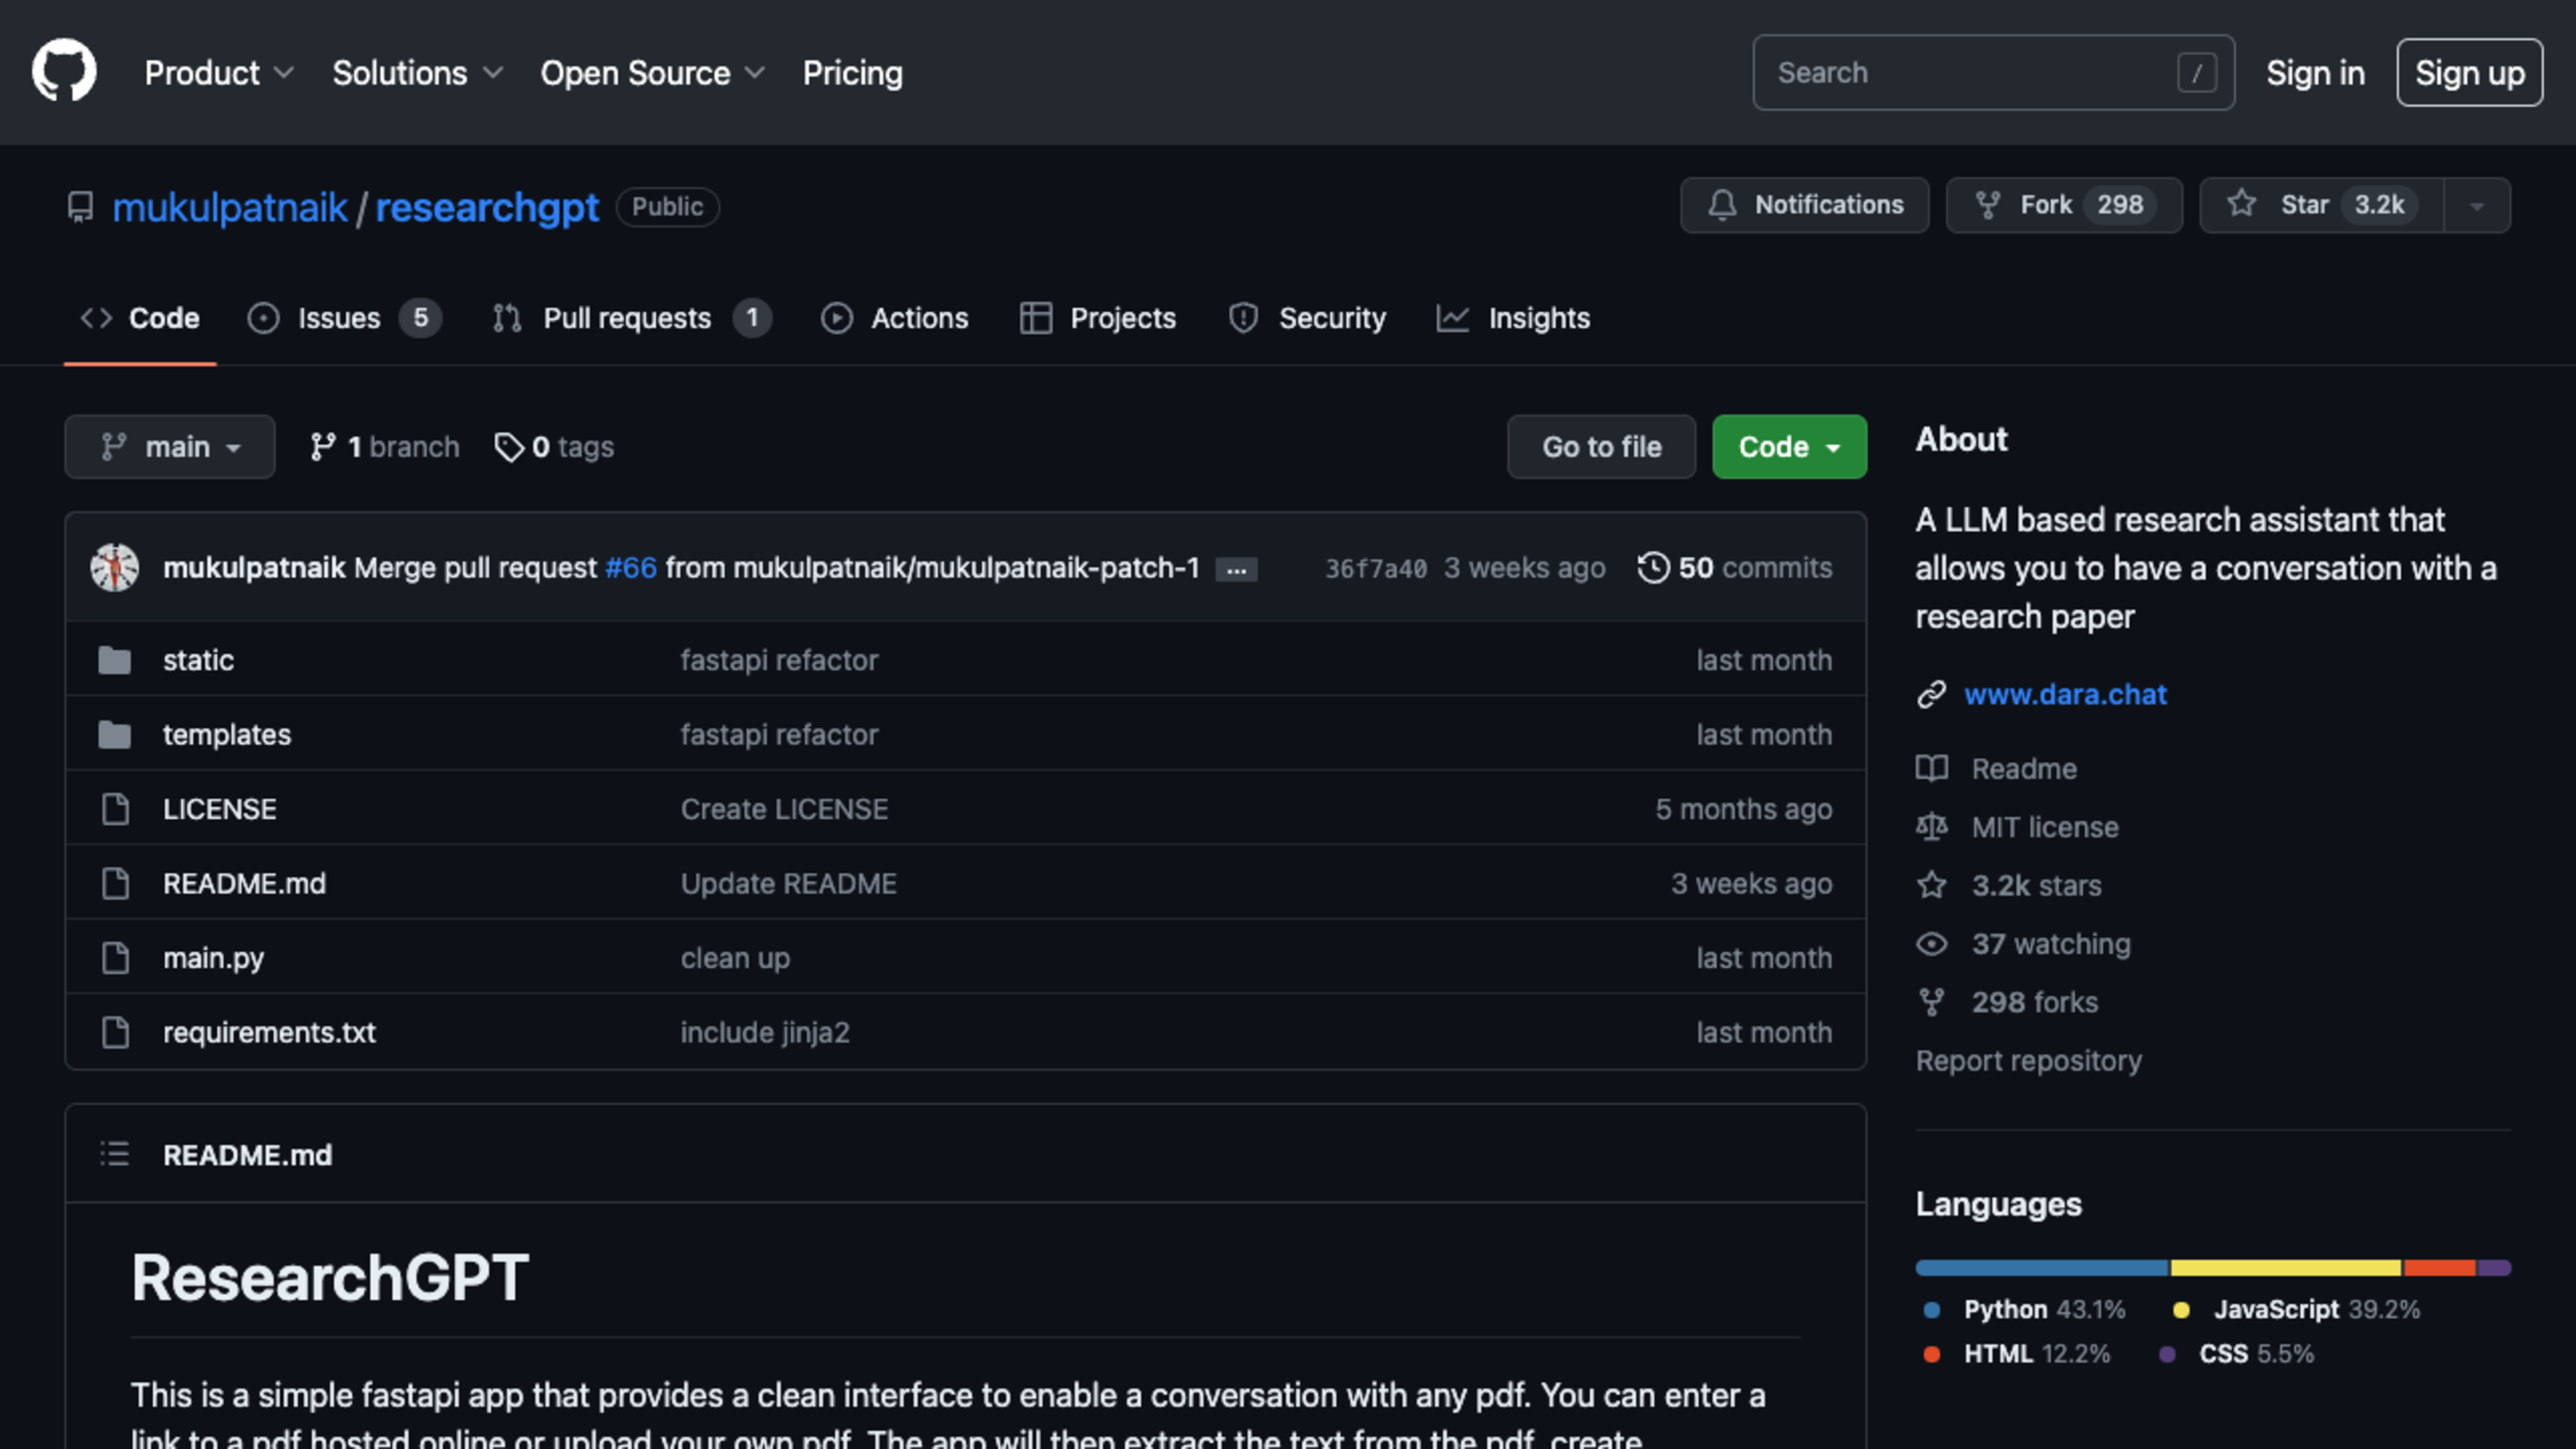The image size is (2576, 1449).
Task: Click the yellow JavaScript segment of language bar
Action: [2286, 1268]
